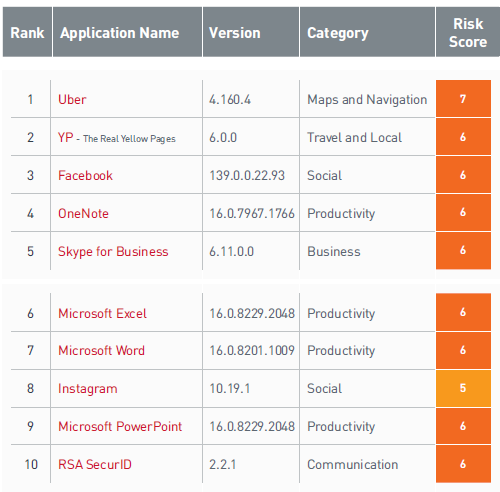Select Microsoft PowerPoint's risk score cell
Screen dimensions: 500x492
[463, 426]
